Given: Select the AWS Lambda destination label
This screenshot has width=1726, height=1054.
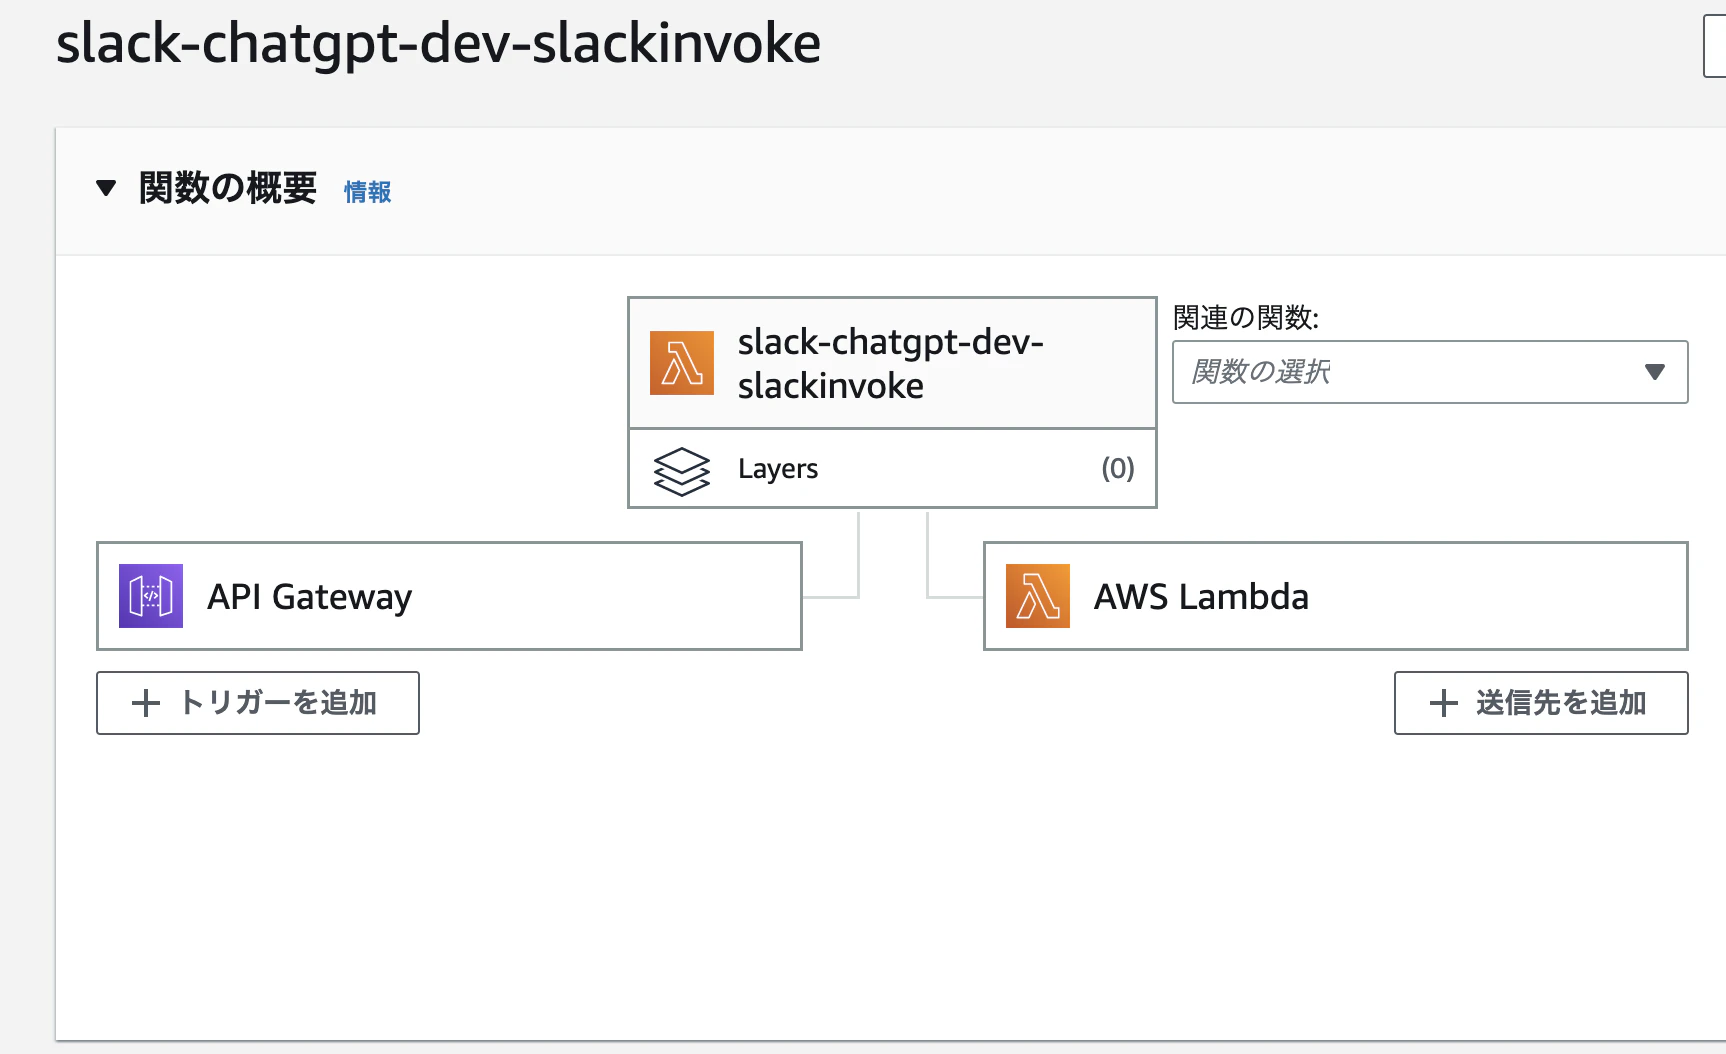Looking at the screenshot, I should pos(1201,597).
